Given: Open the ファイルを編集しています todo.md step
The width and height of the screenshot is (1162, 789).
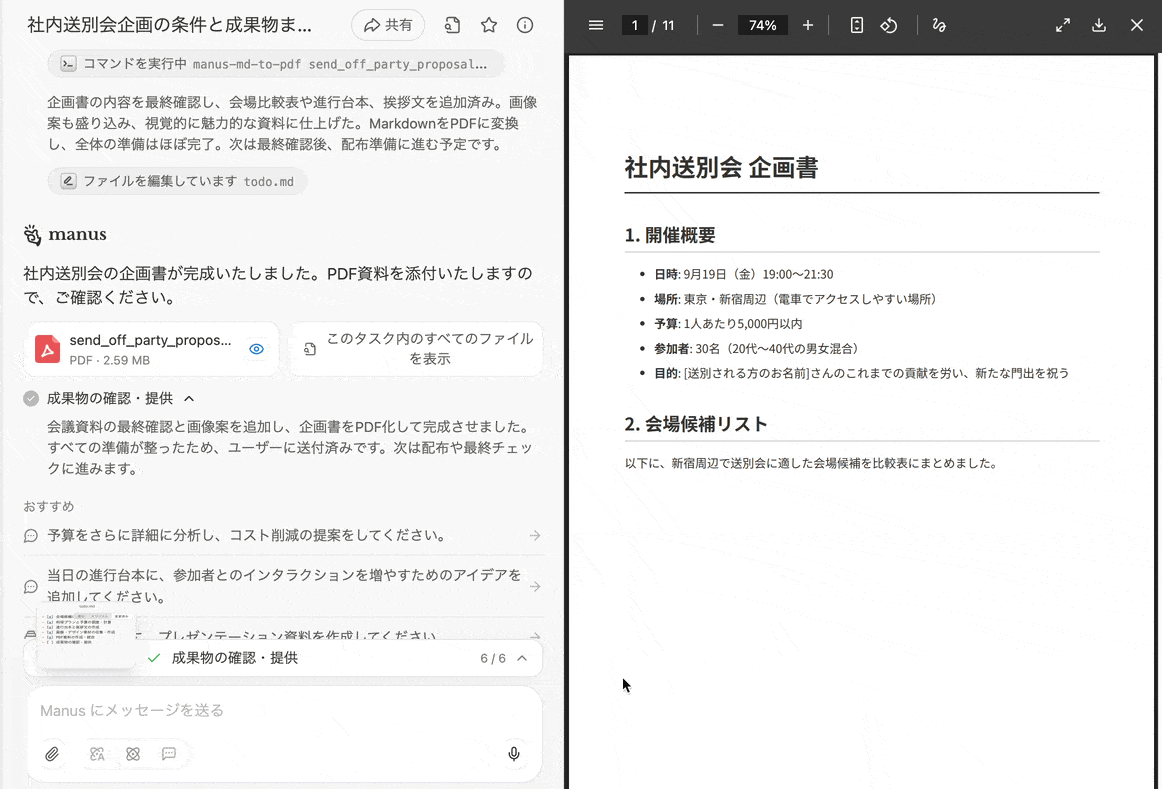Looking at the screenshot, I should click(x=178, y=181).
